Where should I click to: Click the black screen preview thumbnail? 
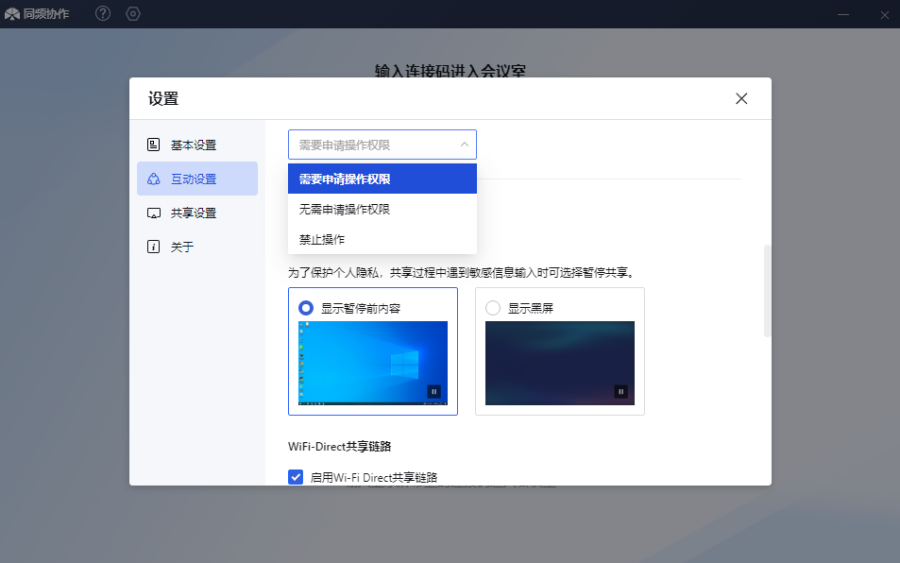[560, 362]
